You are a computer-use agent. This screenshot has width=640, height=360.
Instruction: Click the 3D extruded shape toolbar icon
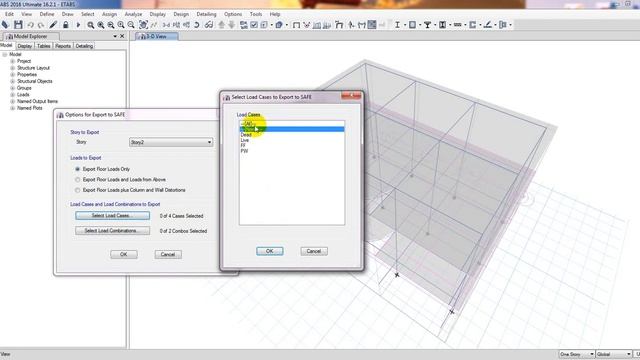point(279,25)
